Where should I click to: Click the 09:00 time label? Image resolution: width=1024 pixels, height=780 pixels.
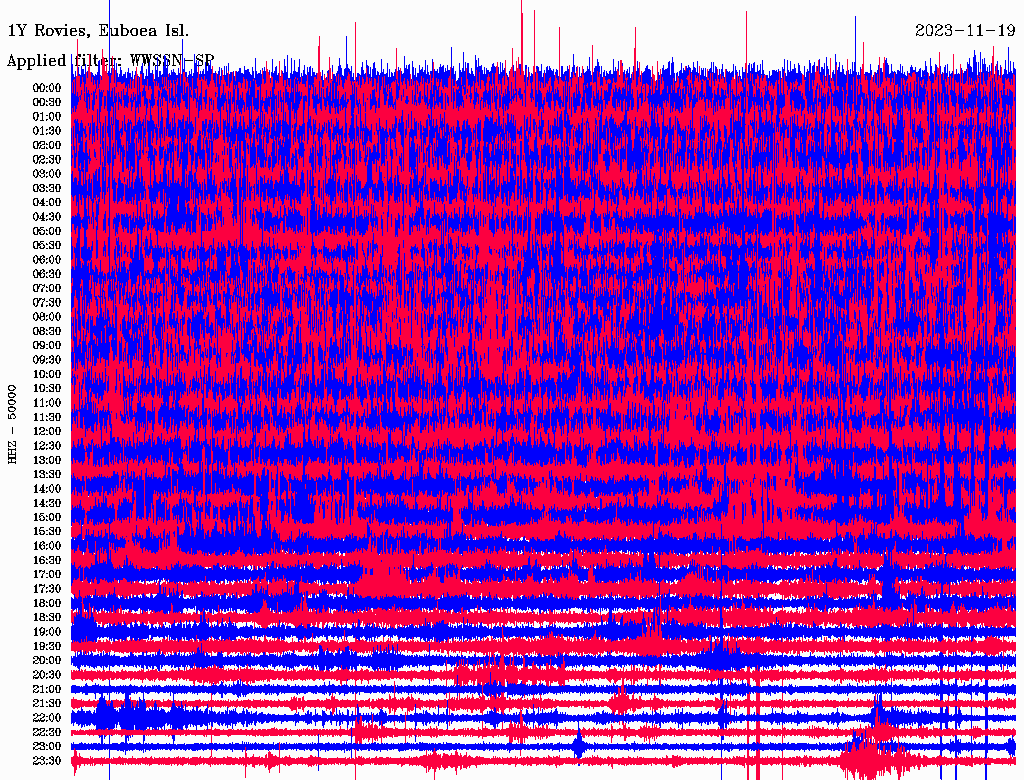click(46, 345)
